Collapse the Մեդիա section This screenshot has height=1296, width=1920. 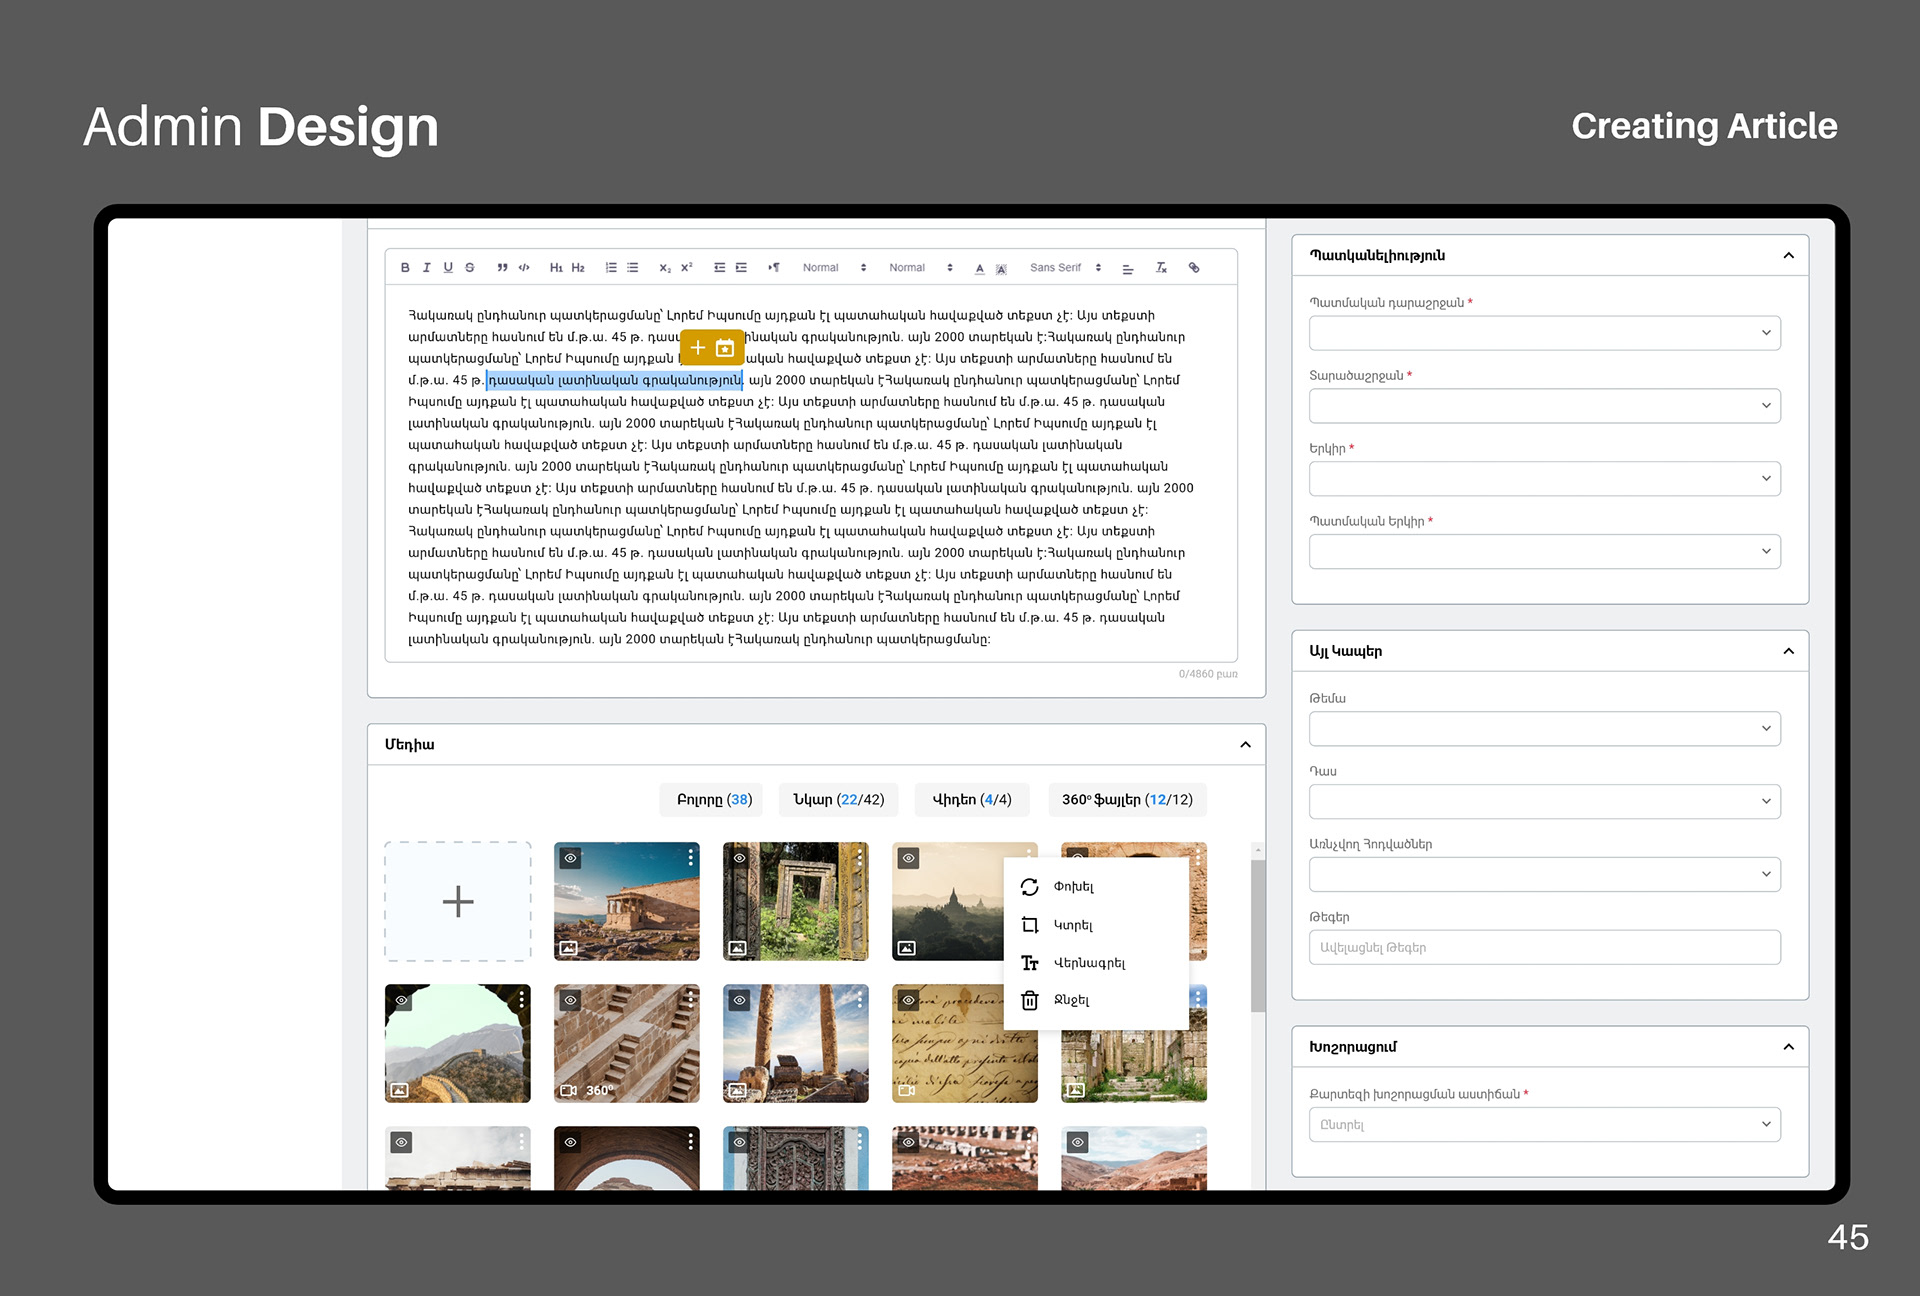click(1245, 744)
